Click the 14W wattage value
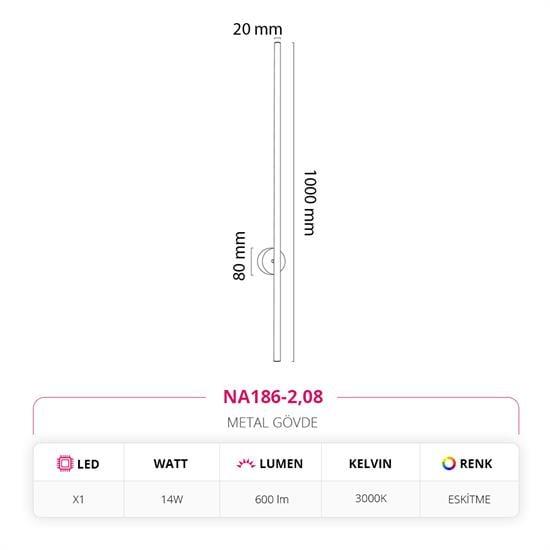This screenshot has width=550, height=550. (x=172, y=499)
